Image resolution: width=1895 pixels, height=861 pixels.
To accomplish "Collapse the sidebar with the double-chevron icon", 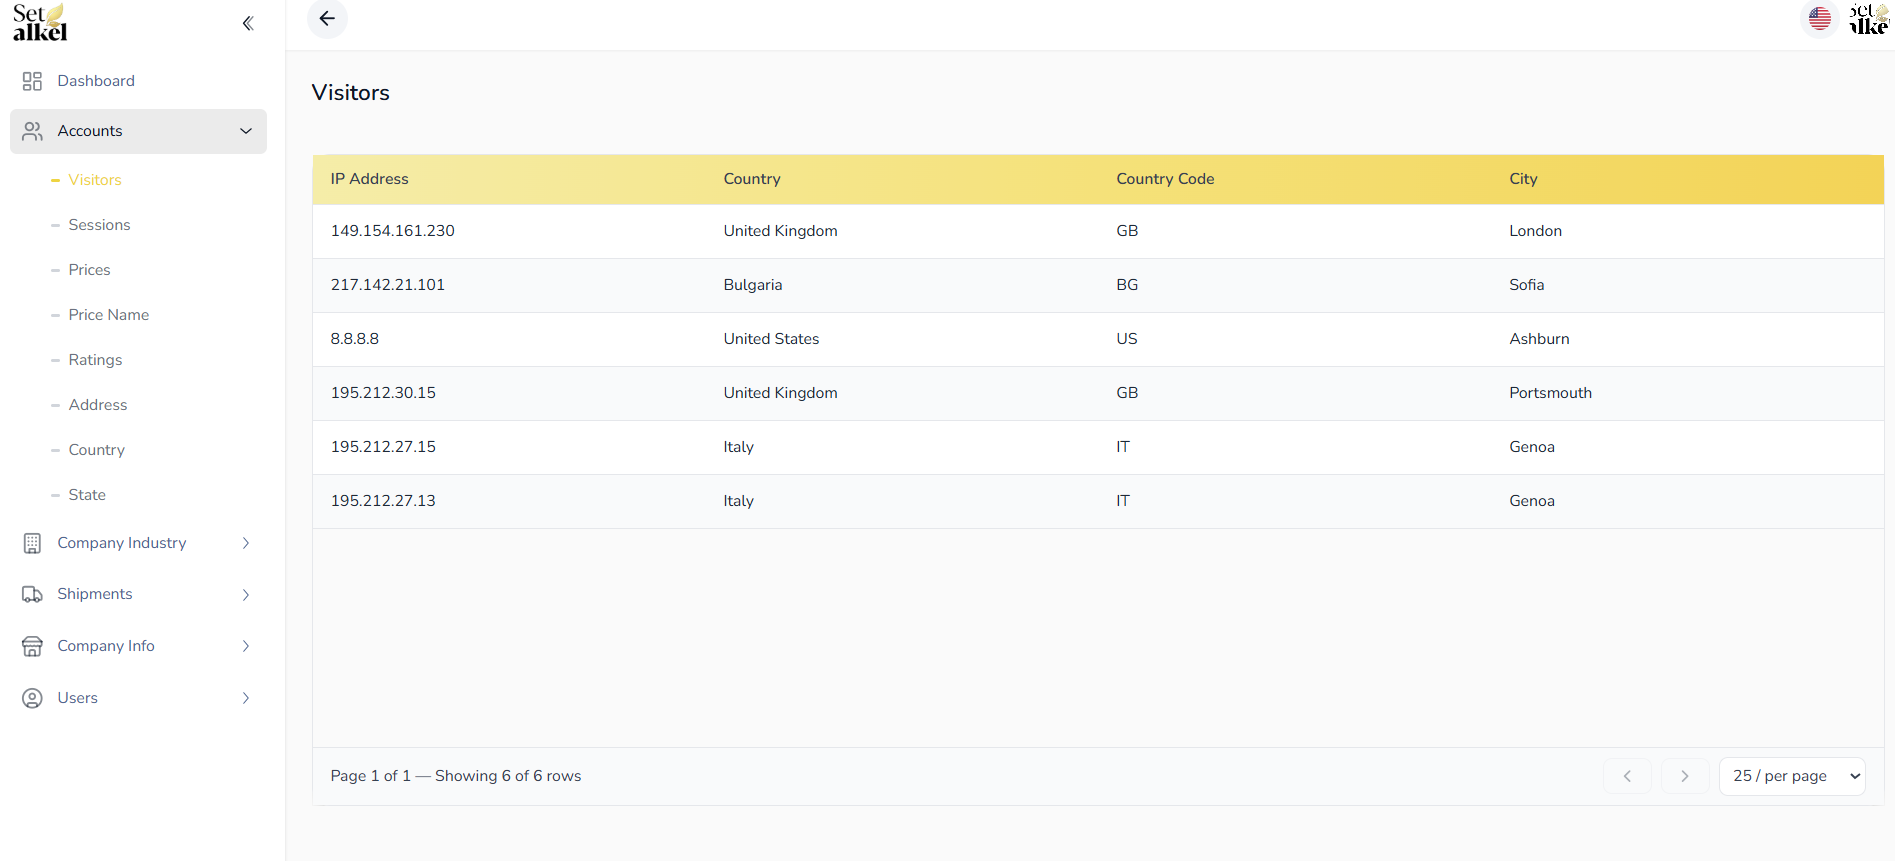I will coord(248,23).
